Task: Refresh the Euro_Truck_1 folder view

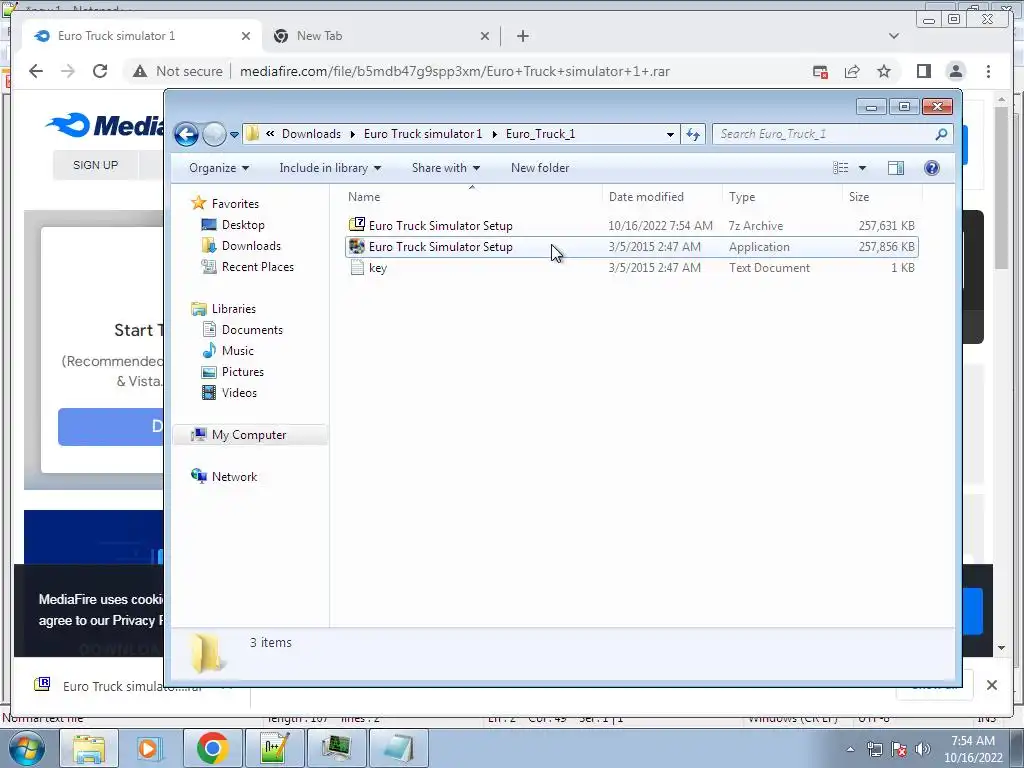Action: (x=693, y=135)
